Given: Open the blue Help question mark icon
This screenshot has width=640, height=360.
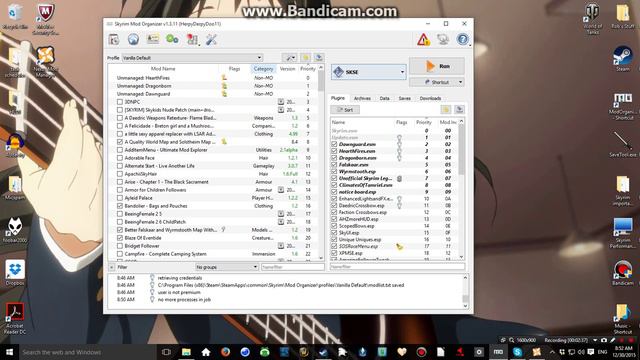Looking at the screenshot, I should [462, 40].
